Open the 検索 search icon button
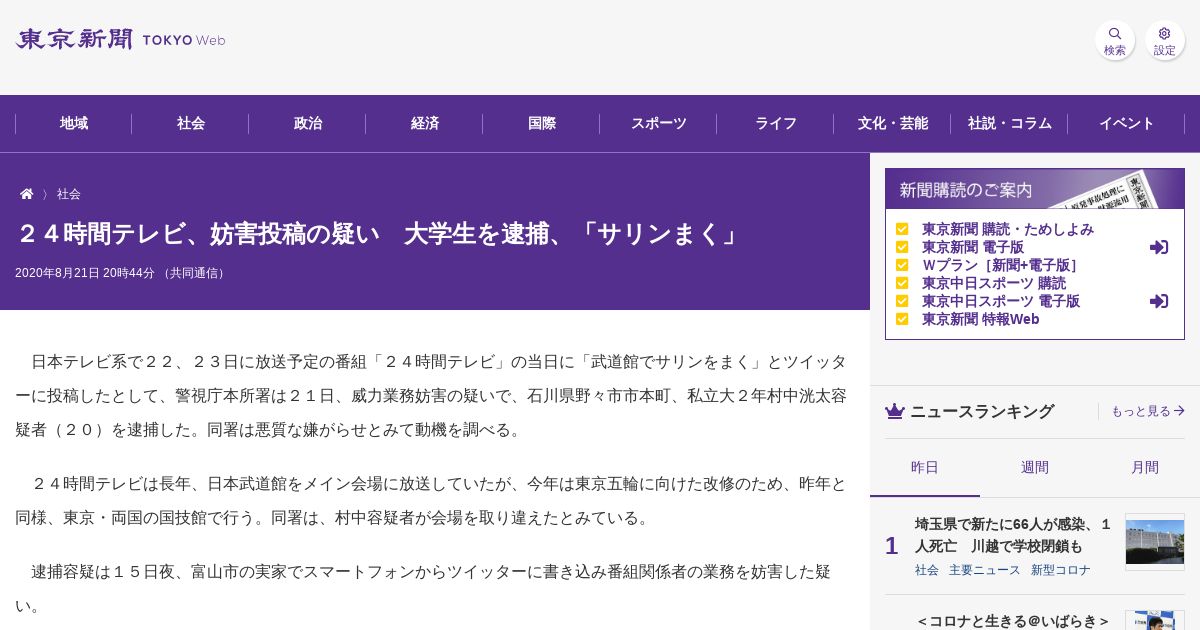The height and width of the screenshot is (630, 1200). [x=1115, y=40]
